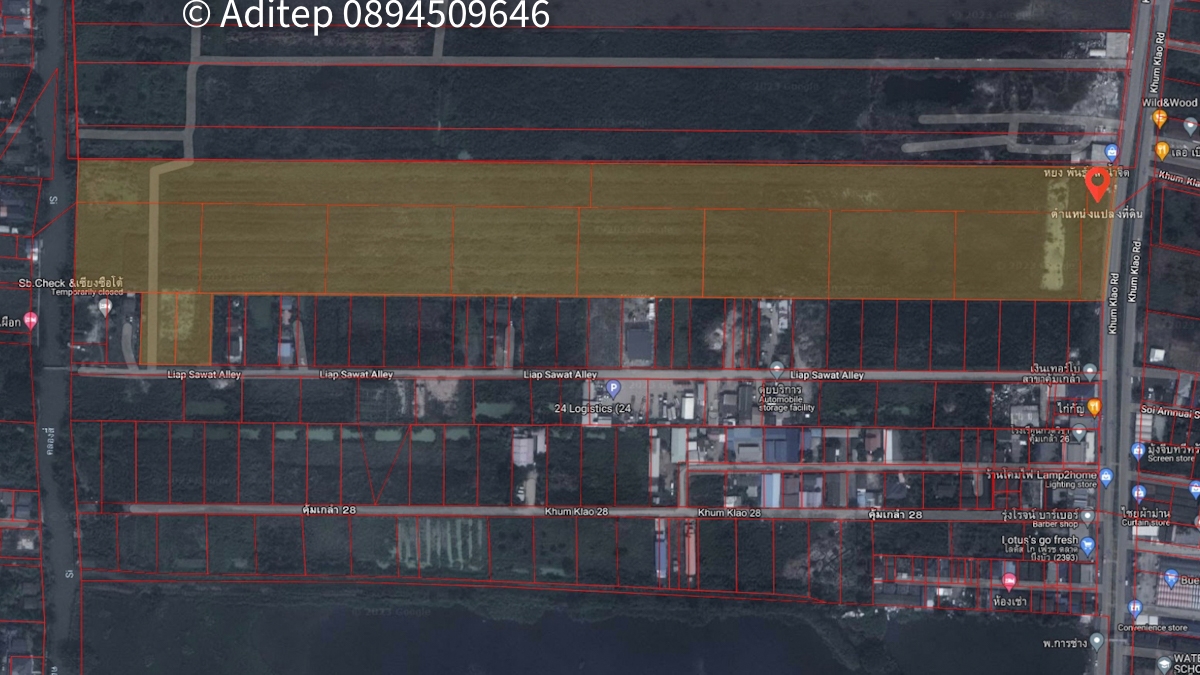Viewport: 1200px width, 675px height.
Task: Open the Screen store shopping bag icon
Action: point(1137,451)
